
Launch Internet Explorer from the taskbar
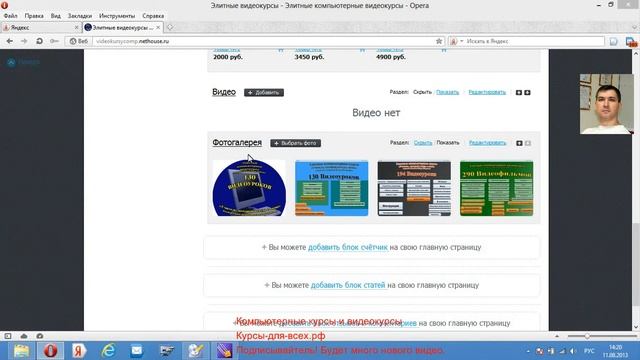[108, 351]
